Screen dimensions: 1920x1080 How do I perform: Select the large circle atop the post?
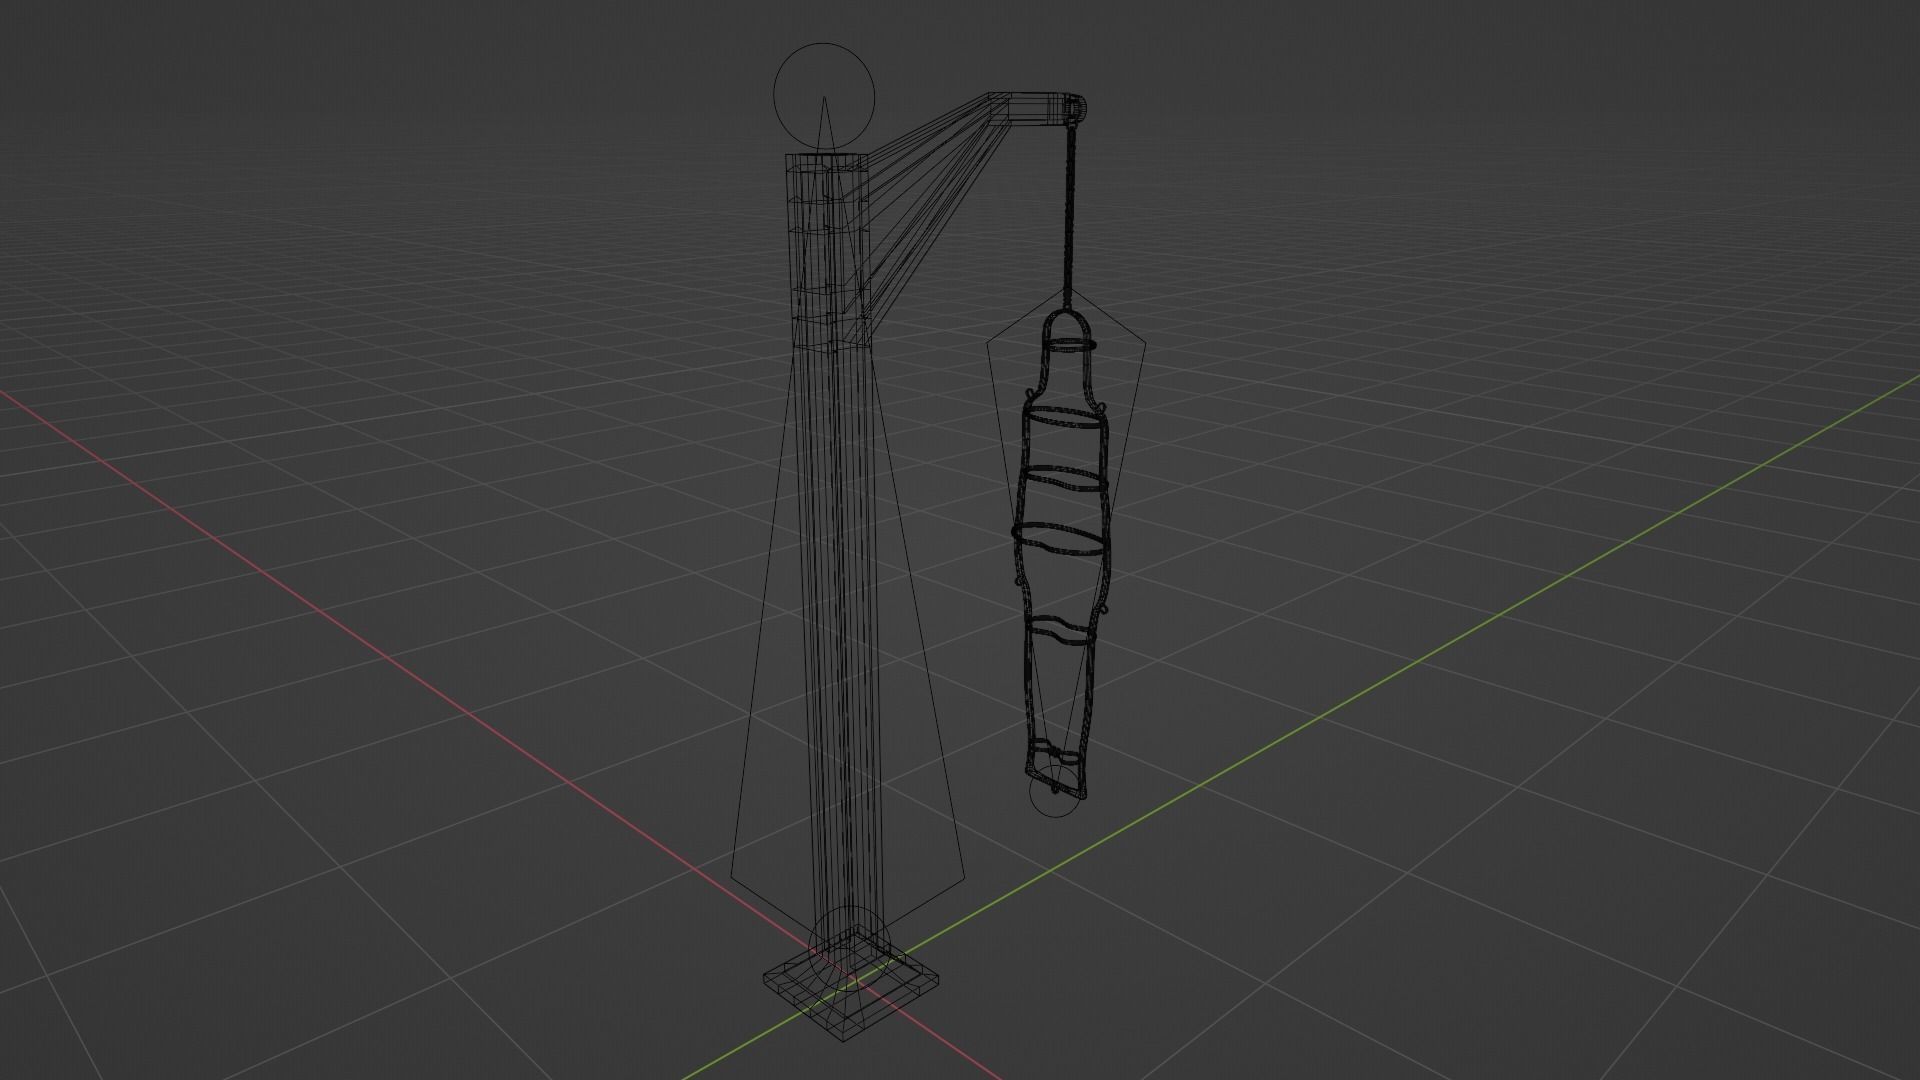pos(824,97)
